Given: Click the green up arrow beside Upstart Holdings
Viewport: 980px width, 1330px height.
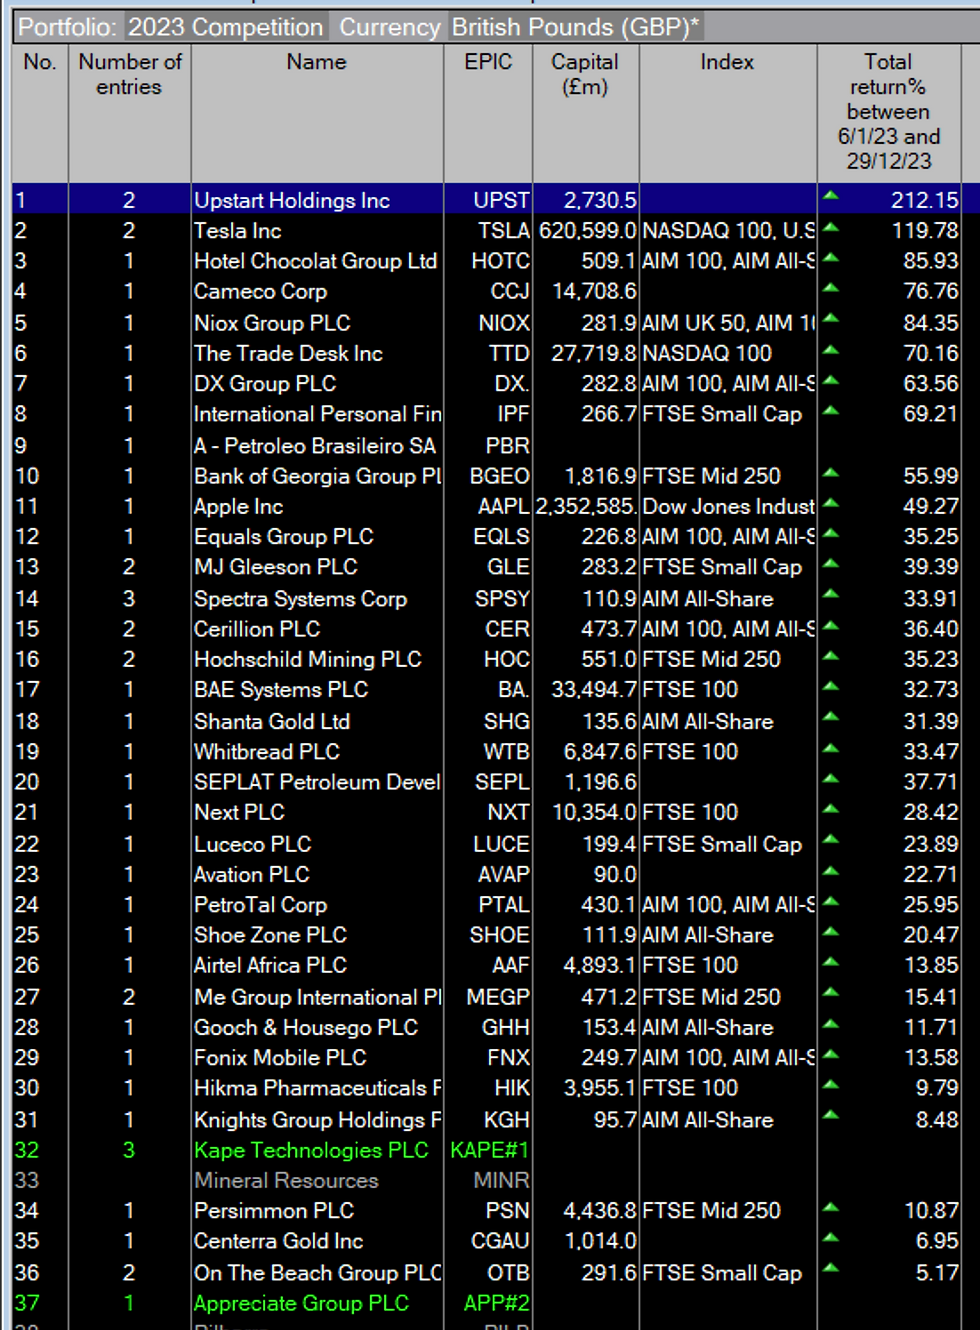Looking at the screenshot, I should pyautogui.click(x=830, y=196).
